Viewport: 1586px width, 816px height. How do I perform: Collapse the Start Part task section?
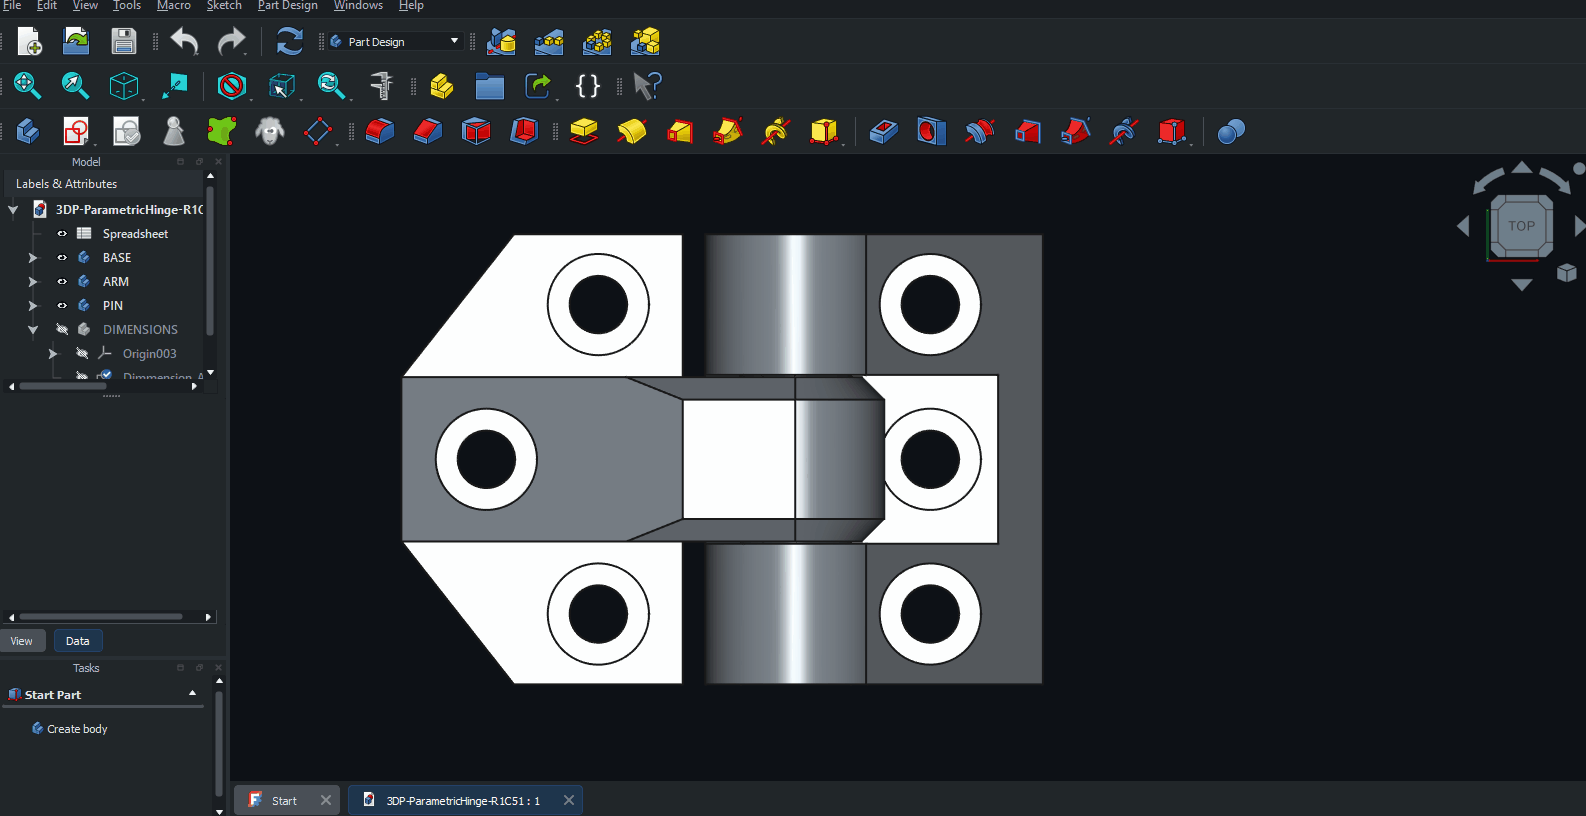point(193,693)
